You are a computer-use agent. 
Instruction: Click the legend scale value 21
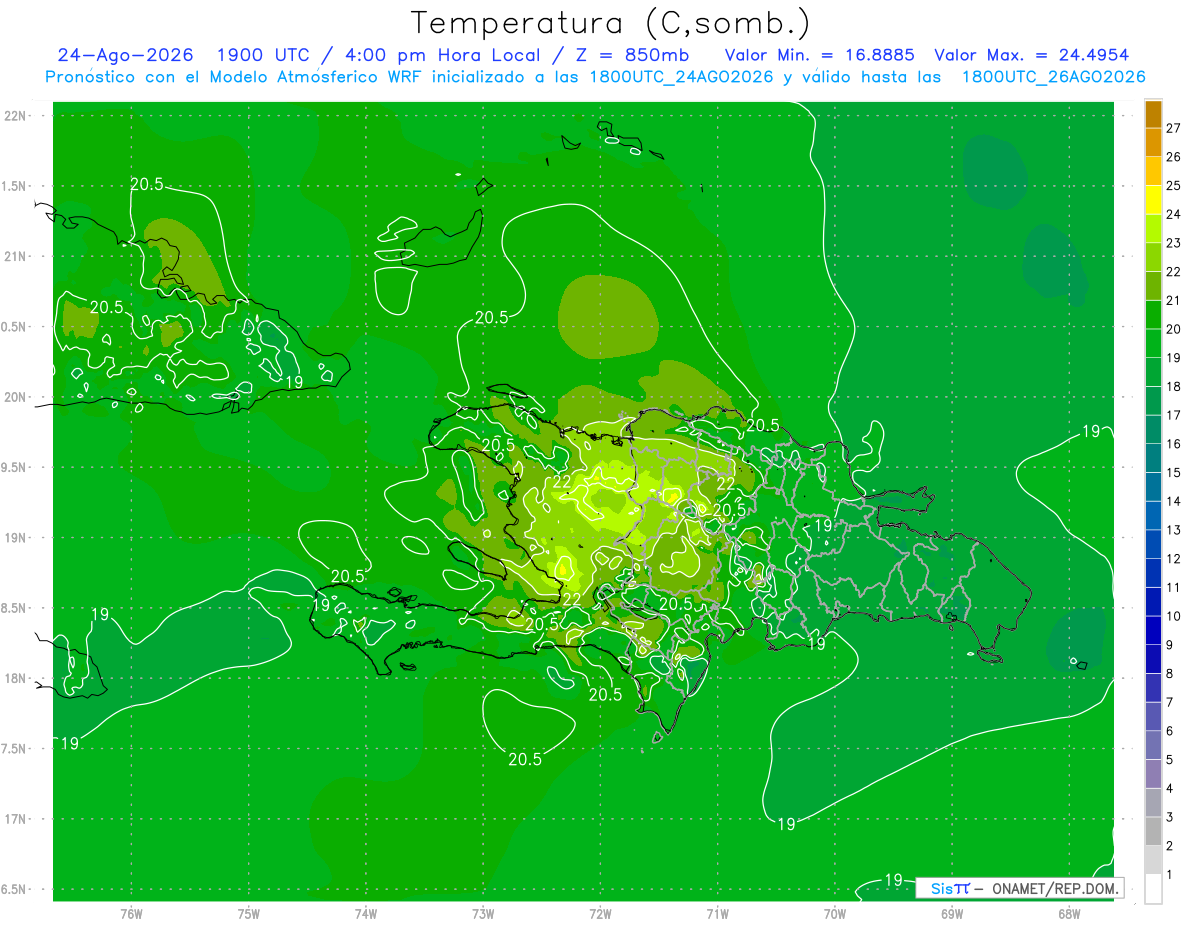tap(1173, 300)
